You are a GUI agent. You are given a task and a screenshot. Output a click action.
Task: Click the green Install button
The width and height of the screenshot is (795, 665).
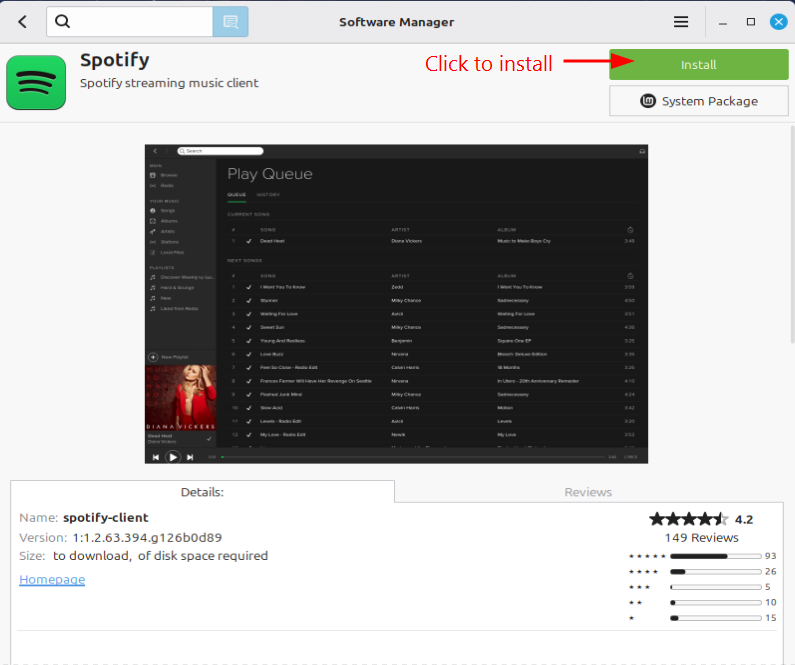coord(699,64)
